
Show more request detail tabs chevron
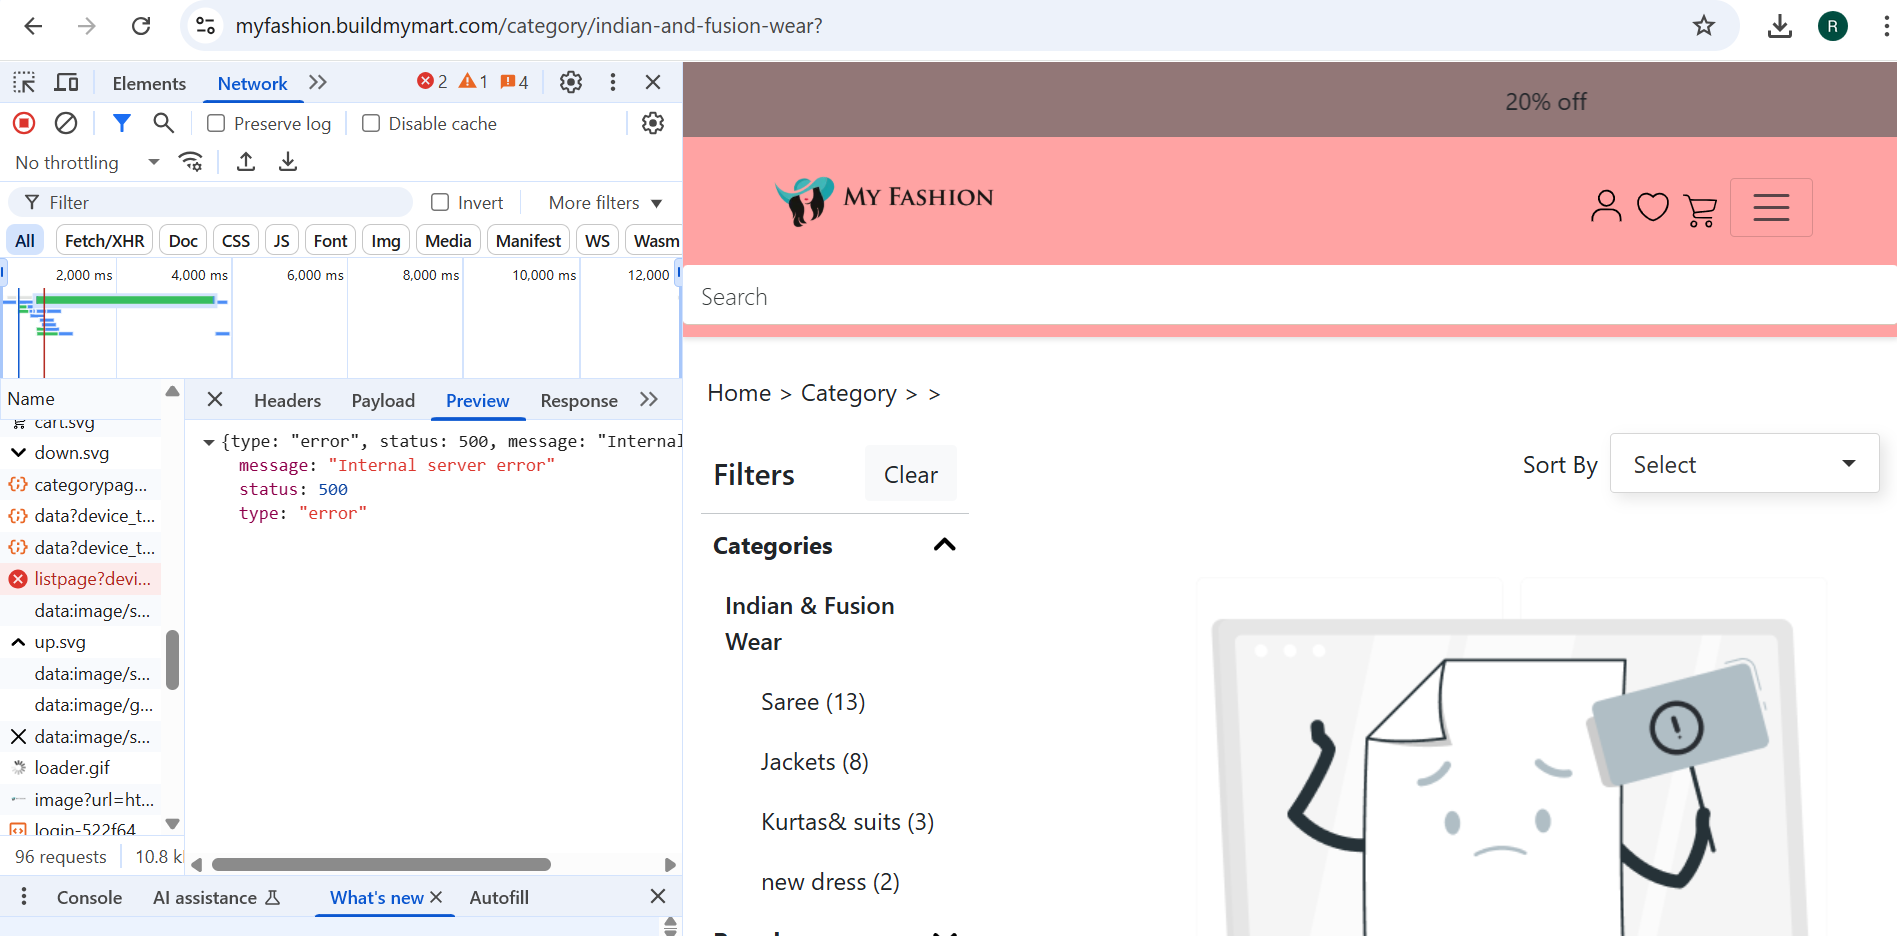click(649, 399)
